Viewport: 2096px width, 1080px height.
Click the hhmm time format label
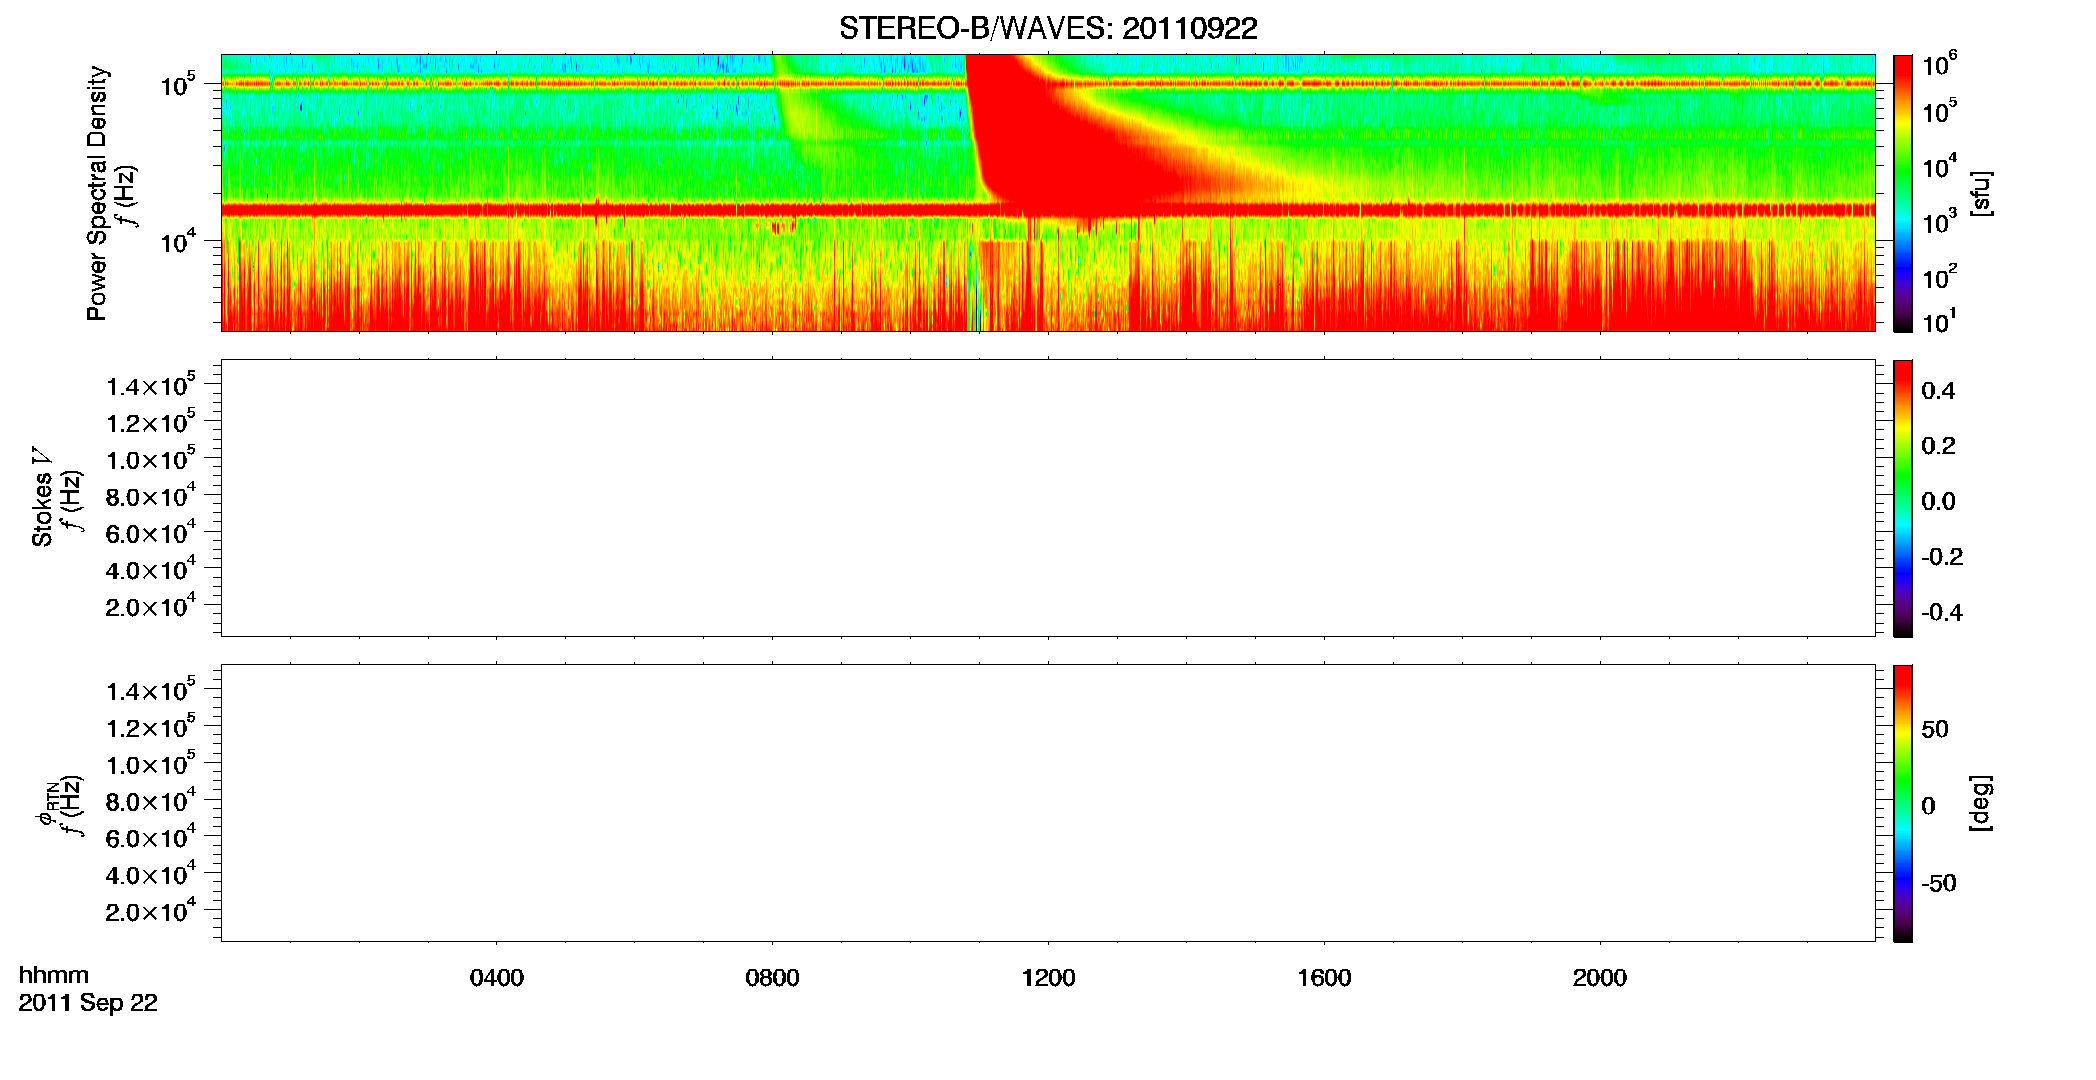pos(54,976)
